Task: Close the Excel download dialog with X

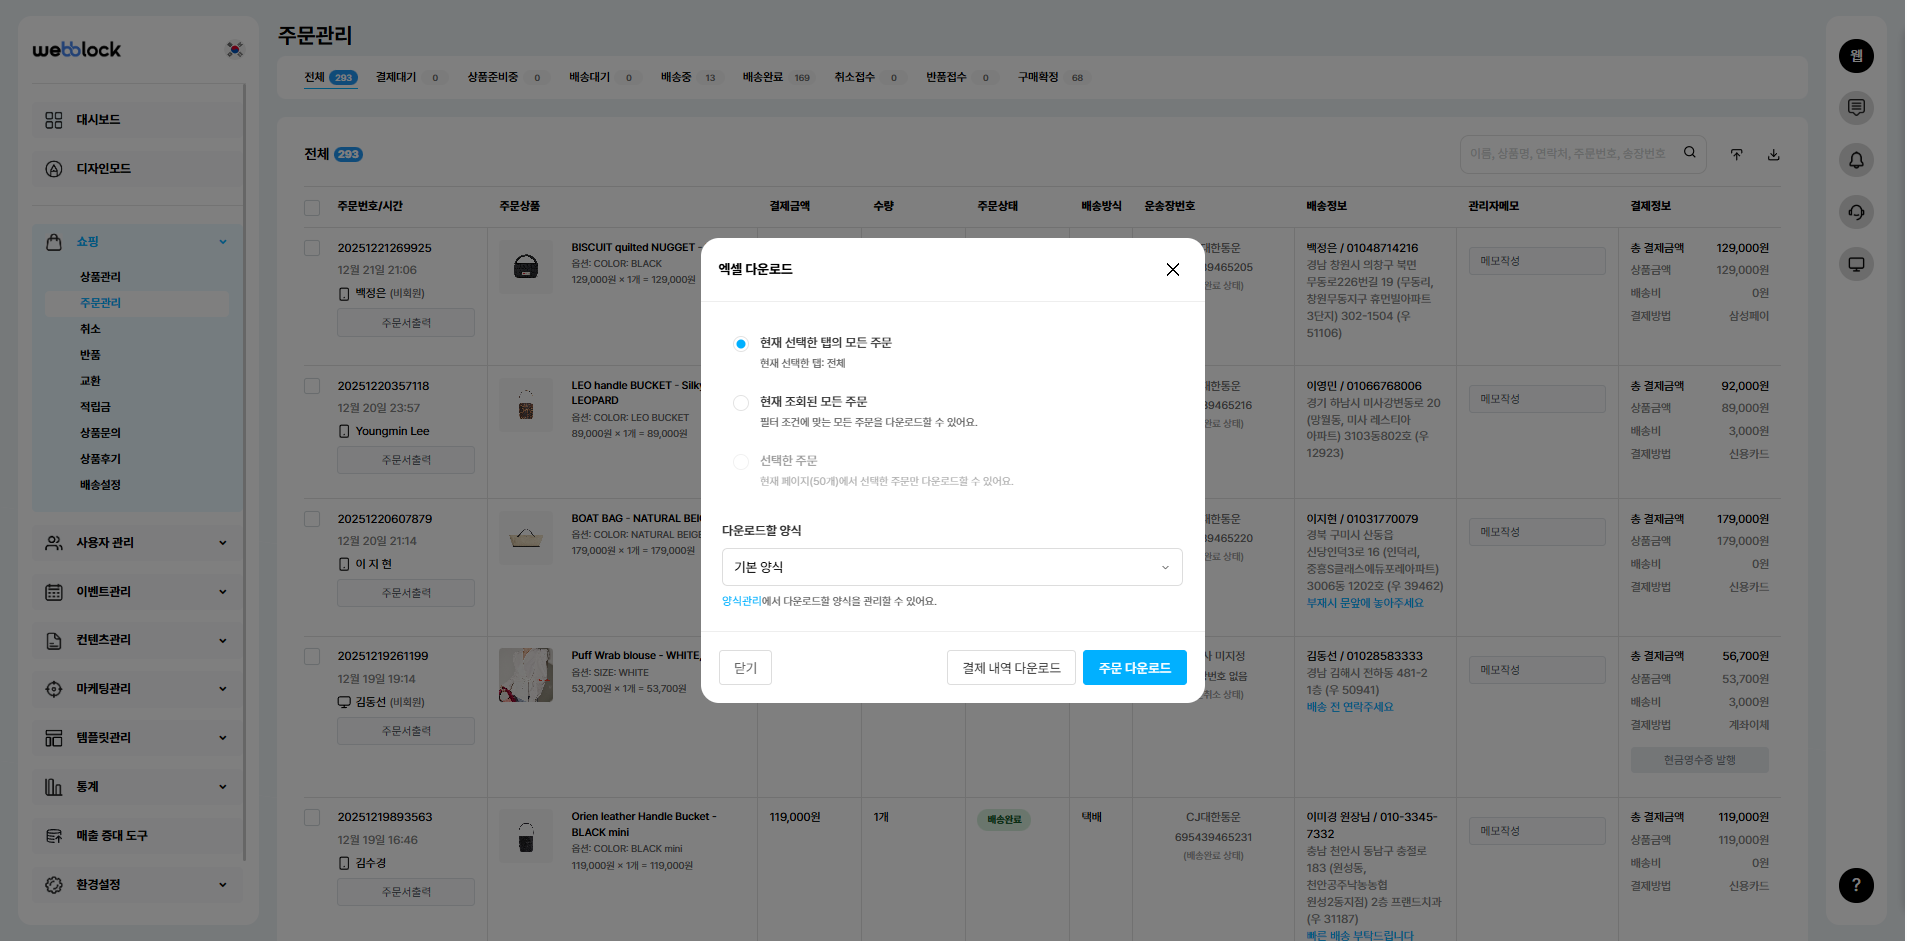Action: point(1172,270)
